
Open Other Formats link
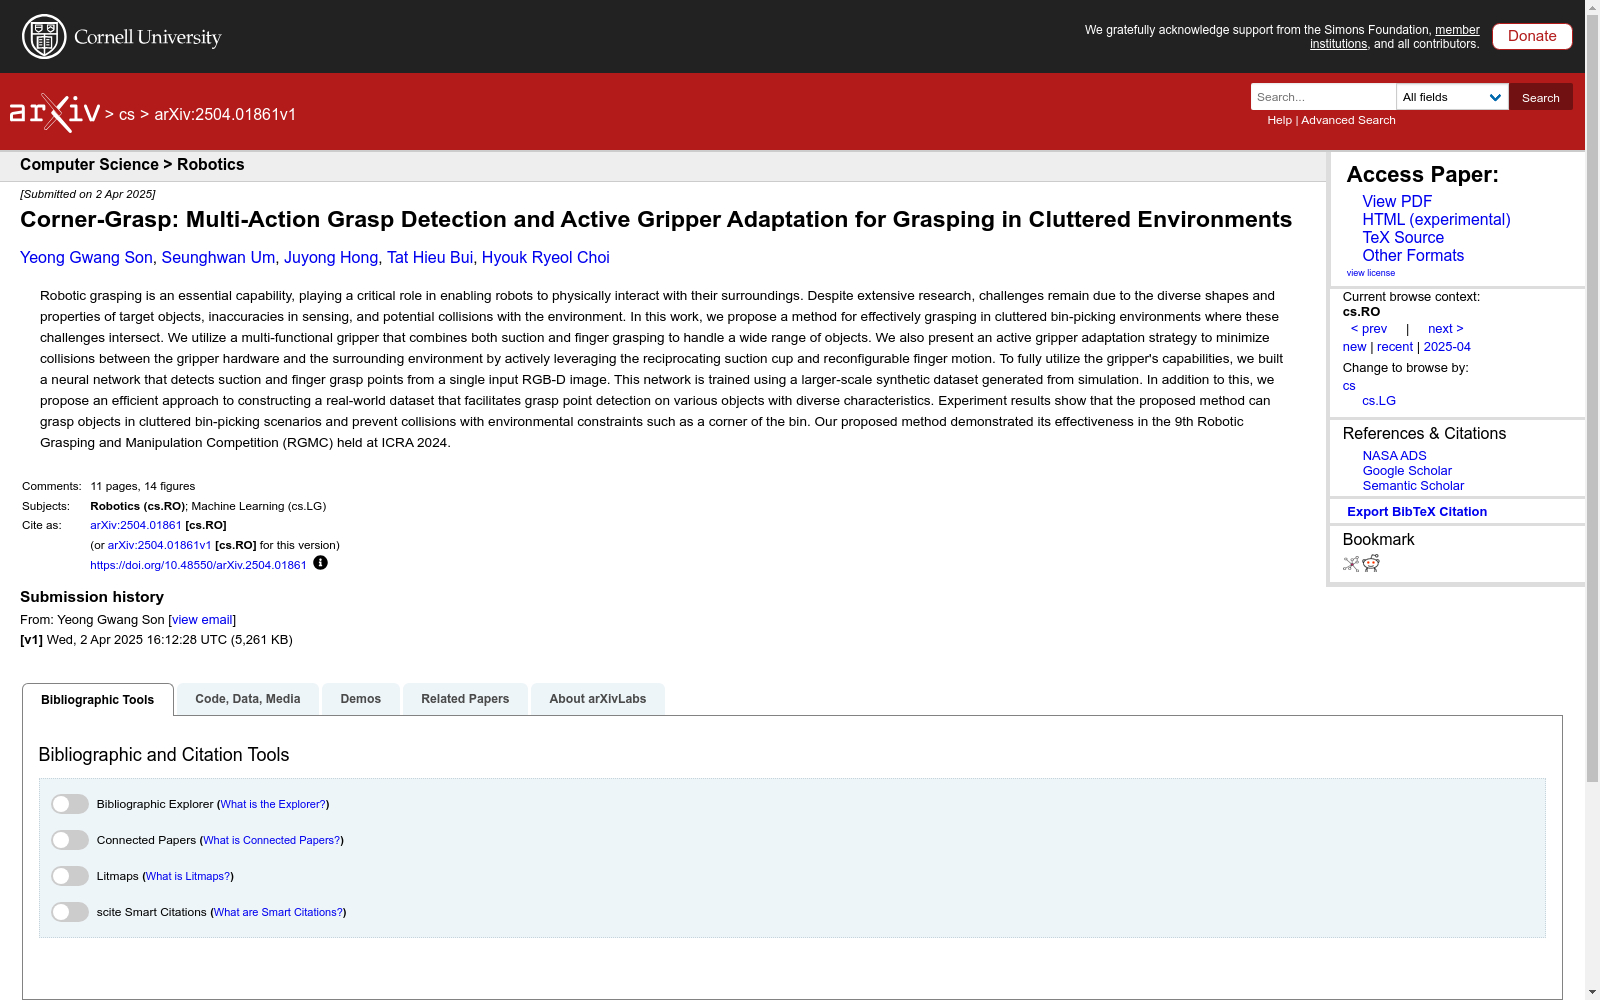(x=1413, y=255)
